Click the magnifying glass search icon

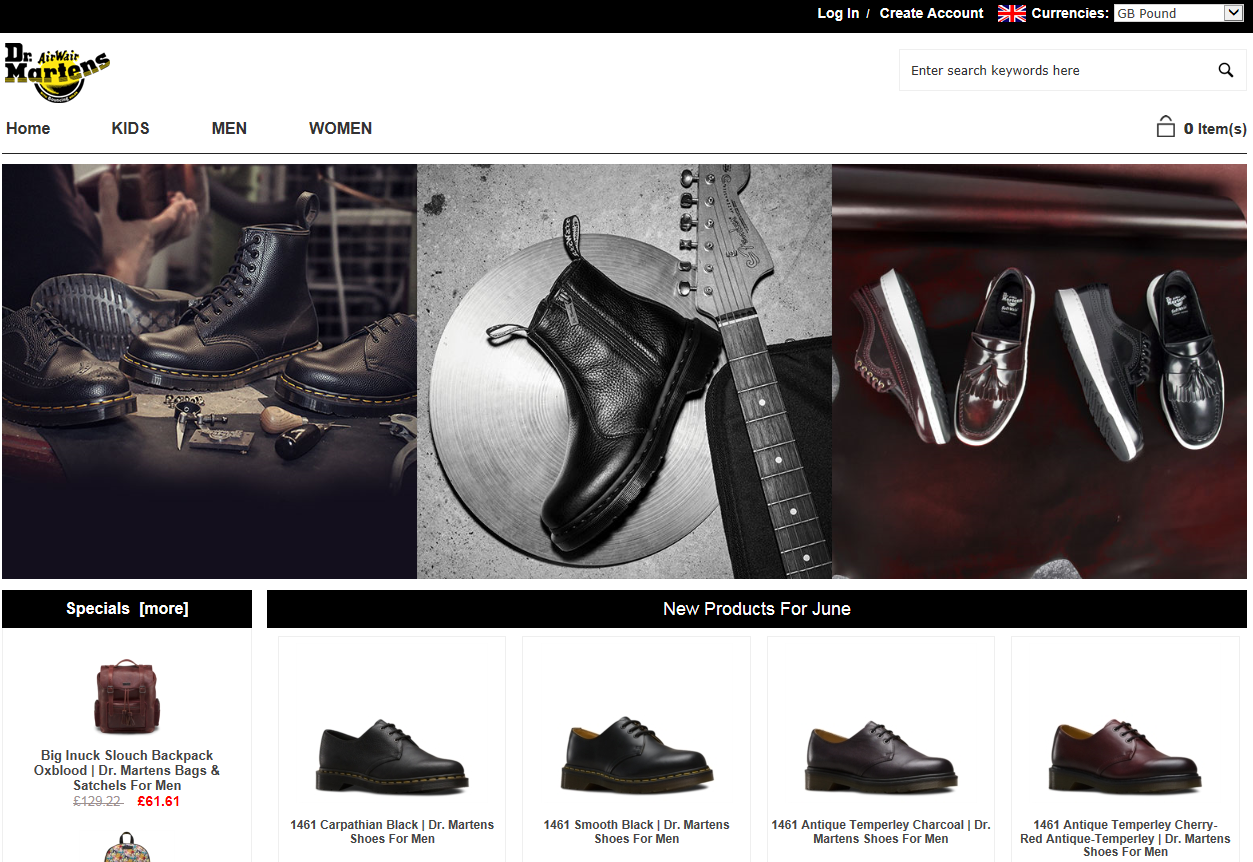pyautogui.click(x=1225, y=70)
